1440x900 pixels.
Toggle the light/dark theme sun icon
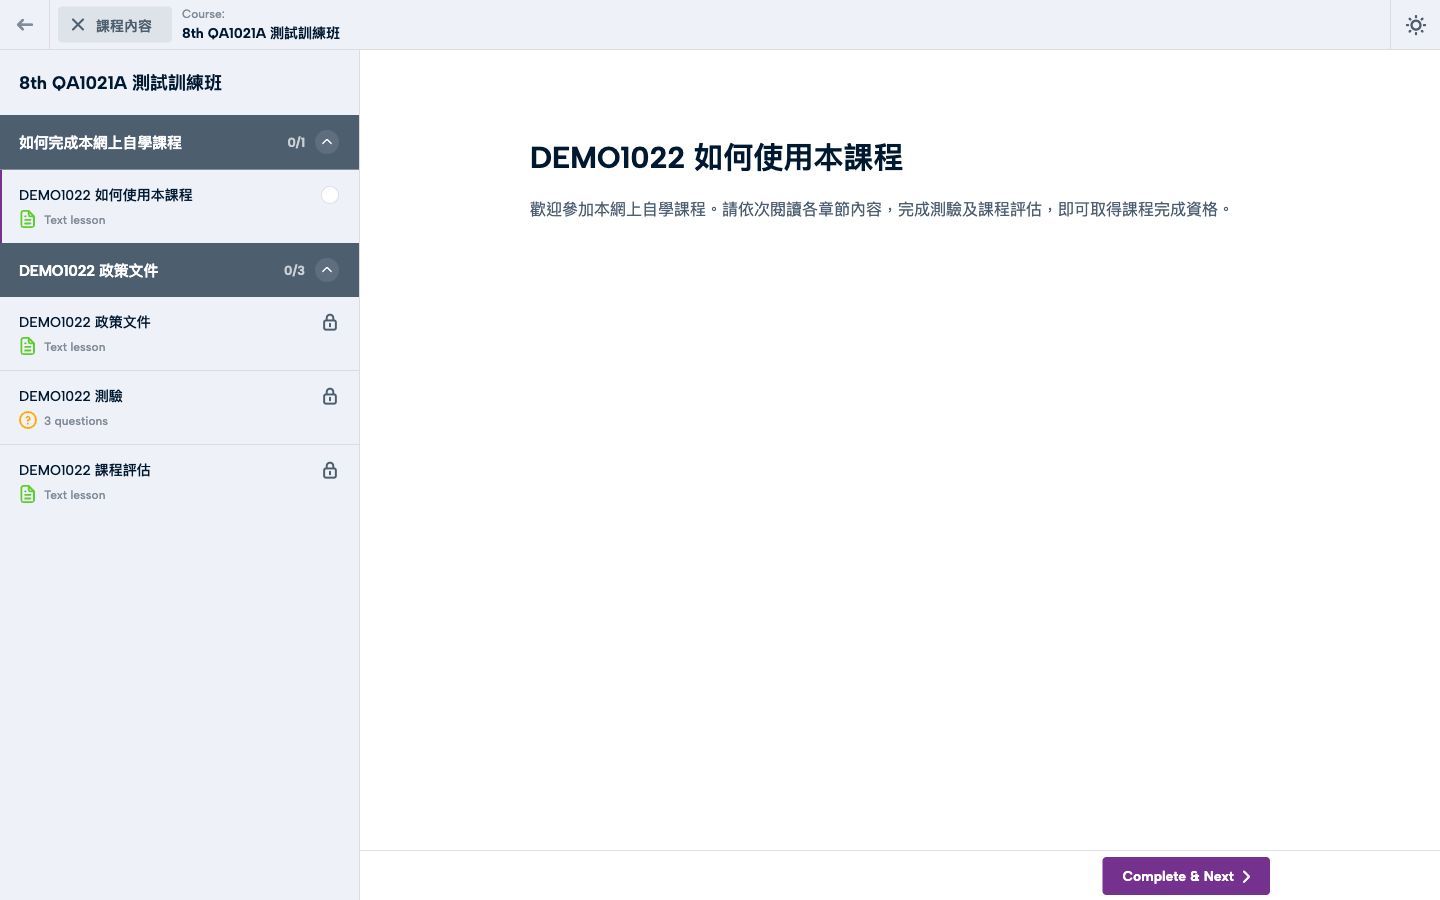(x=1415, y=25)
